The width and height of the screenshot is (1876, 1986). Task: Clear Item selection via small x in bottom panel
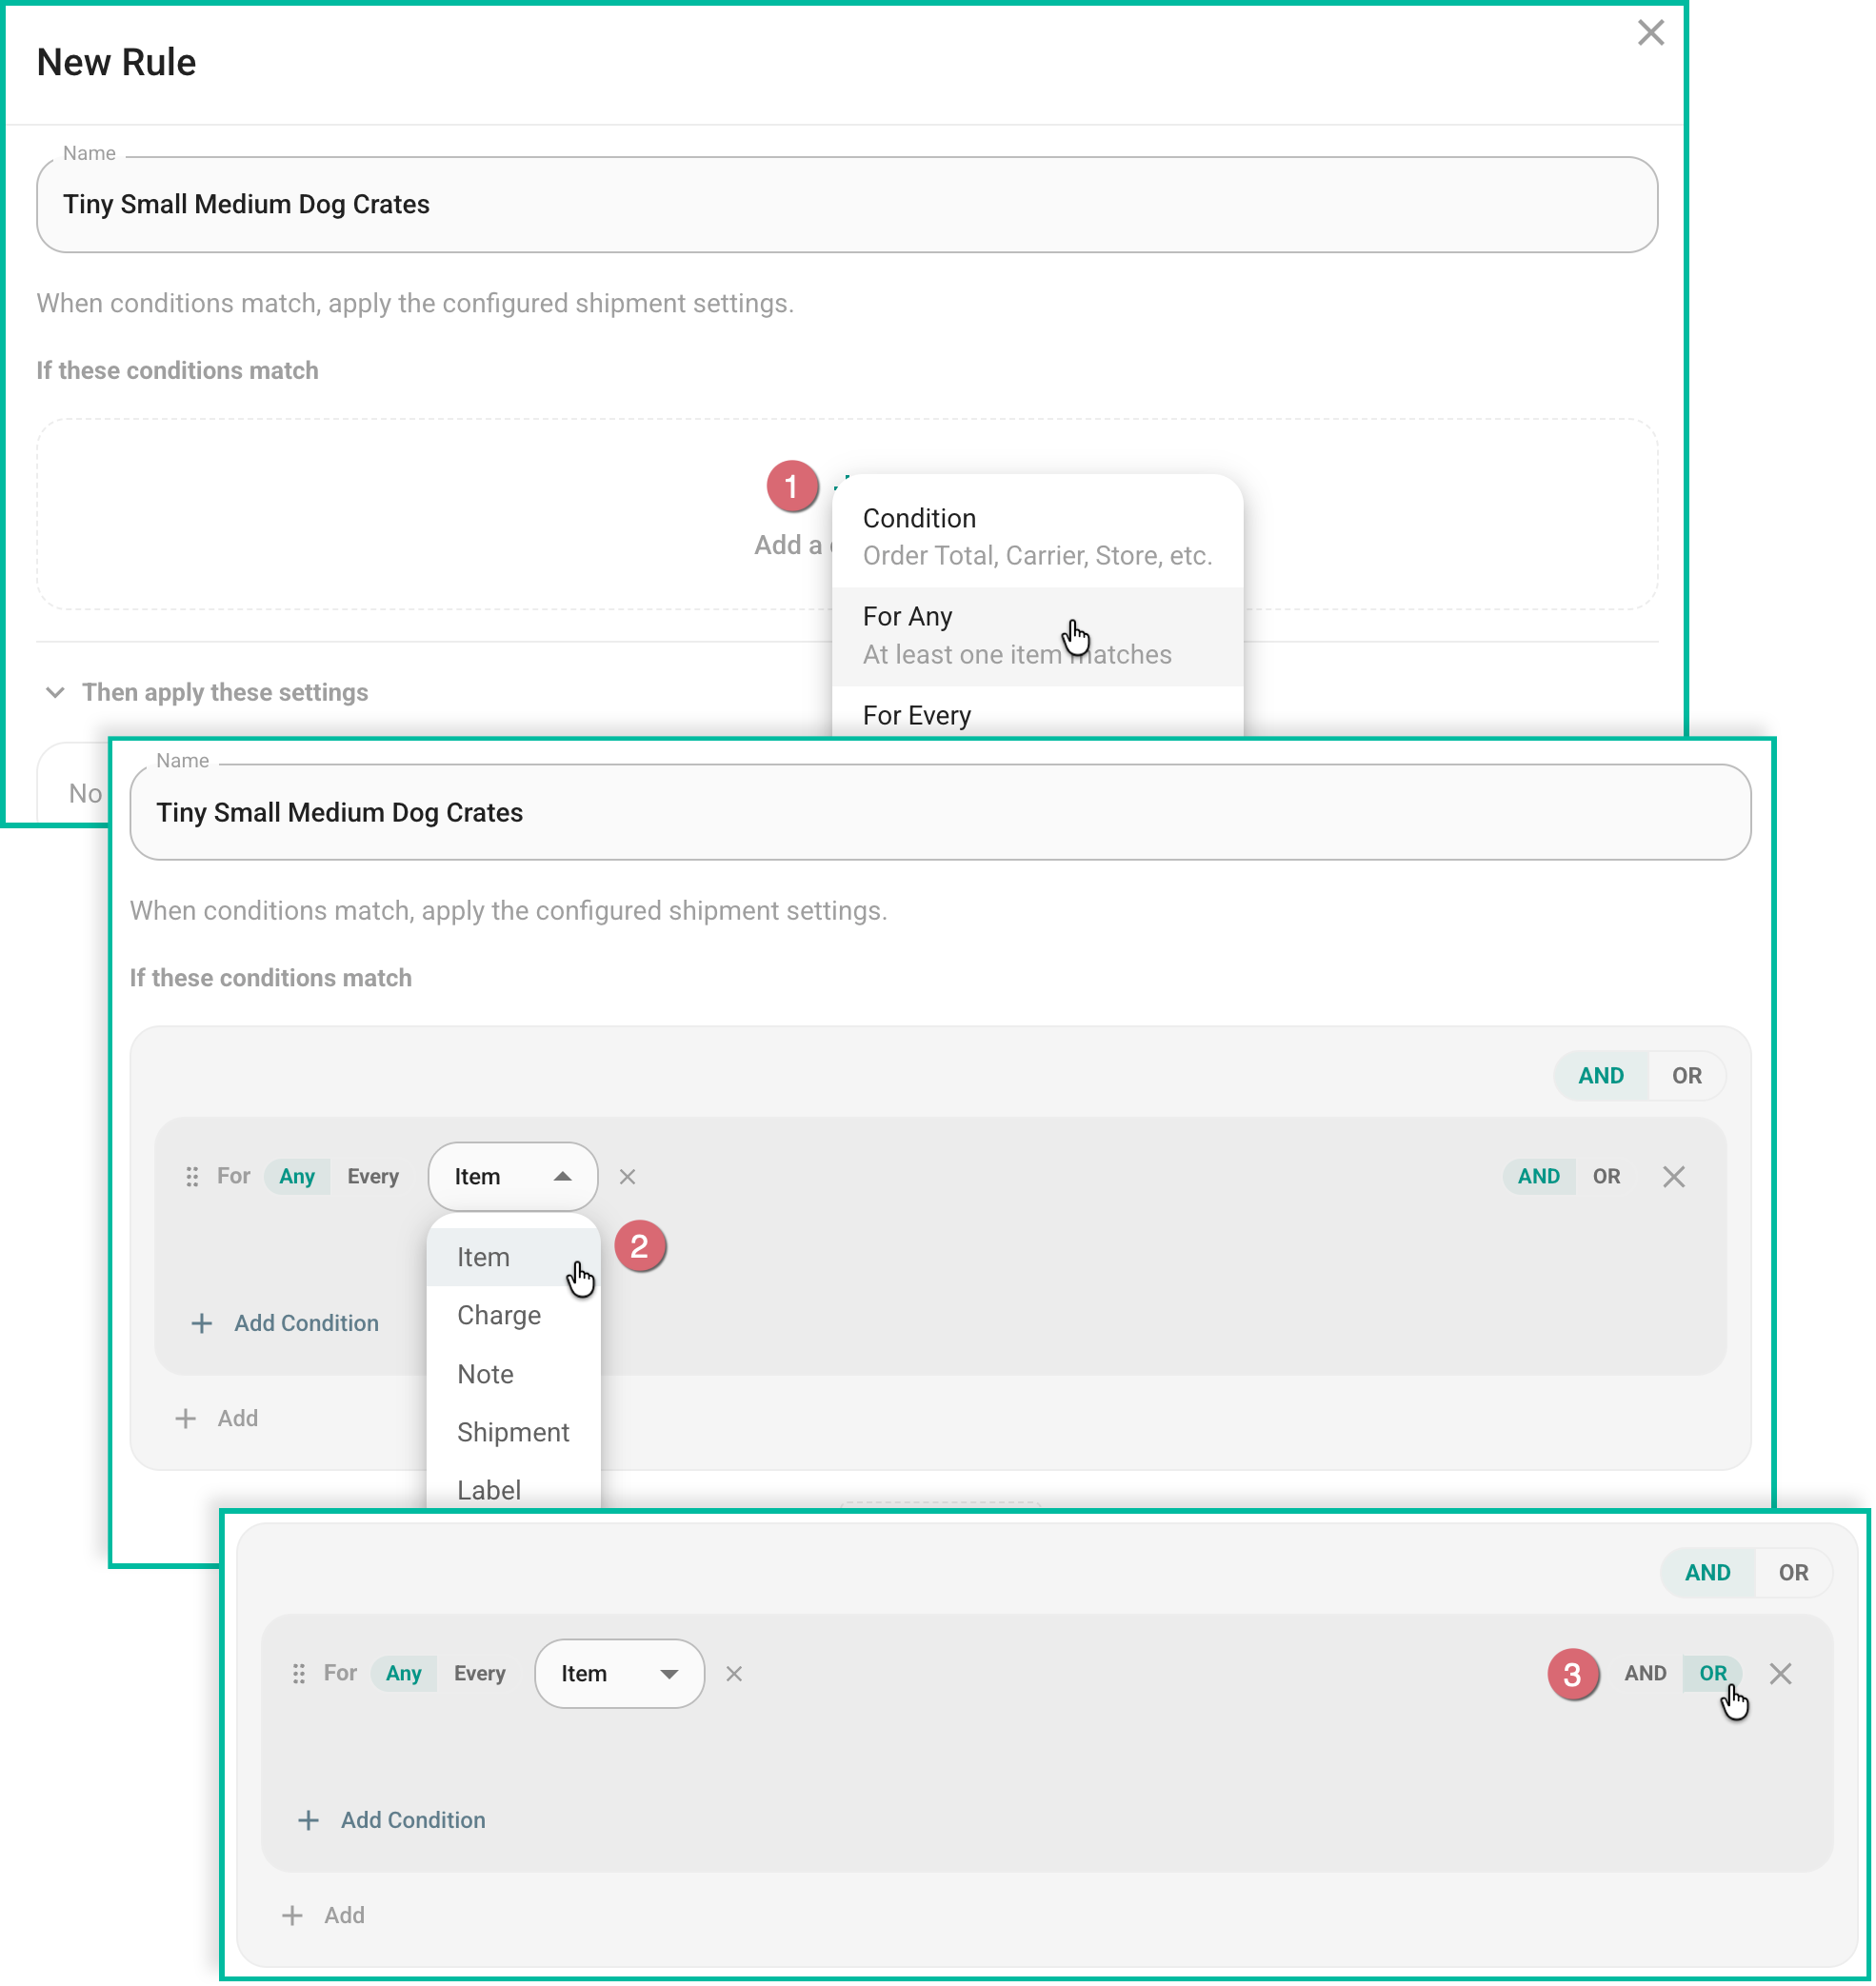coord(735,1676)
